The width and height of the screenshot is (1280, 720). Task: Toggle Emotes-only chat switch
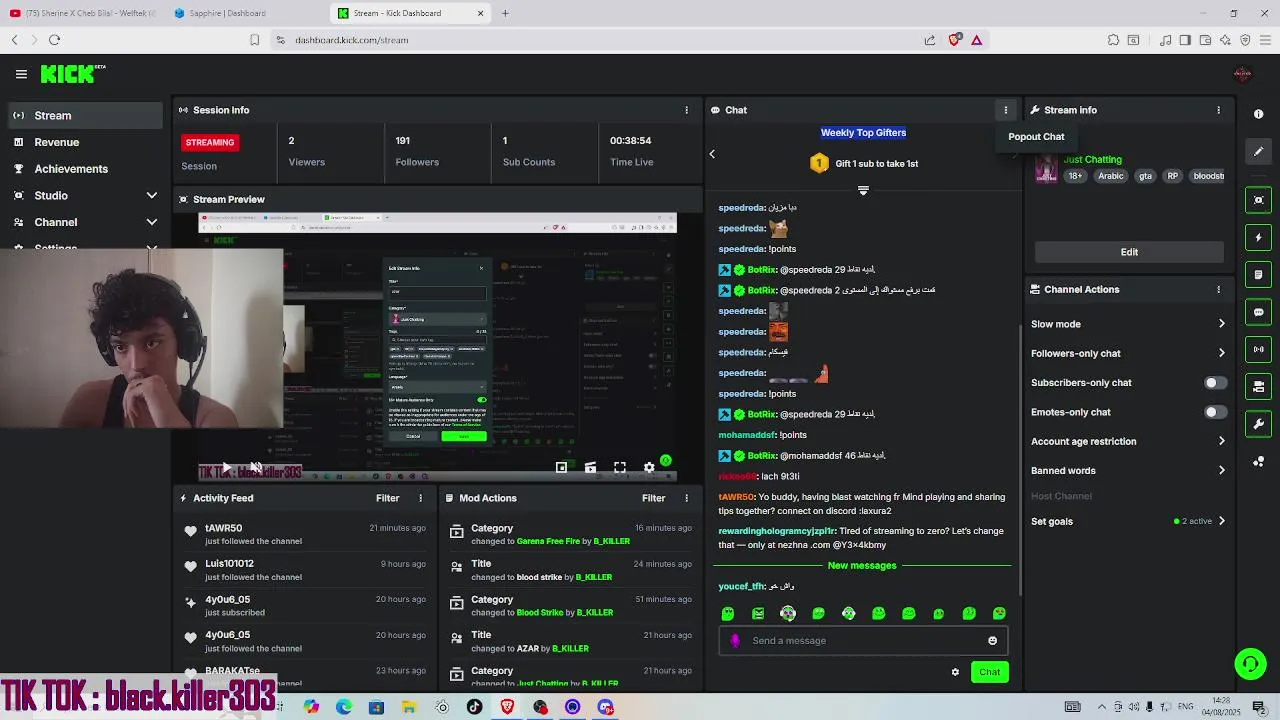point(1215,412)
